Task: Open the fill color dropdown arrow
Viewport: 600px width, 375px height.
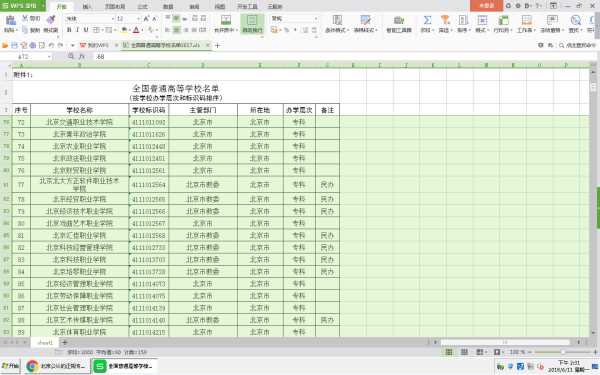Action: [129, 30]
